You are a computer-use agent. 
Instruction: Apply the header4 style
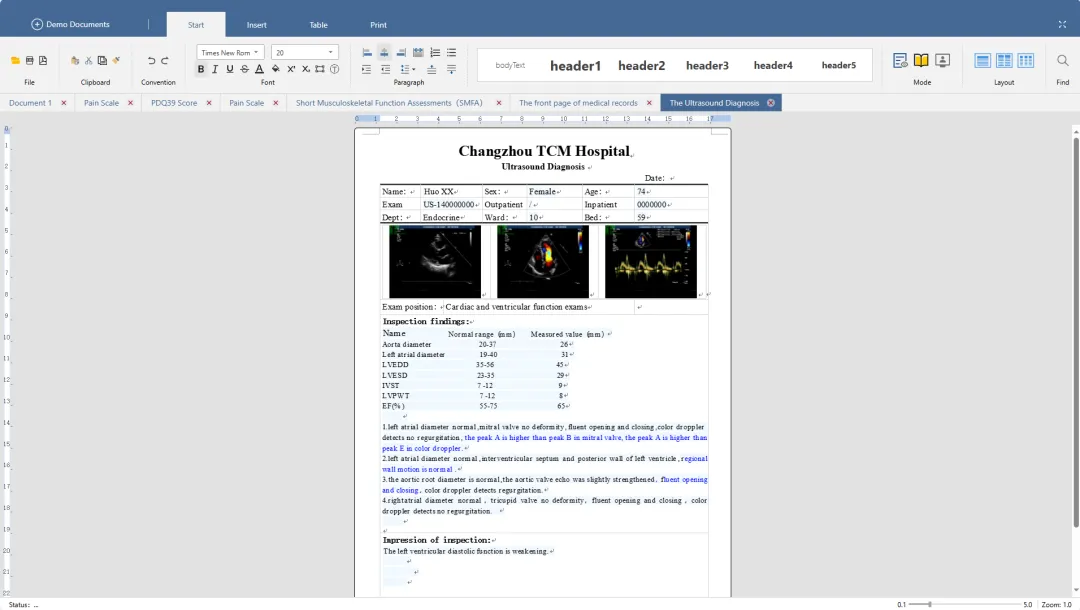[x=773, y=65]
